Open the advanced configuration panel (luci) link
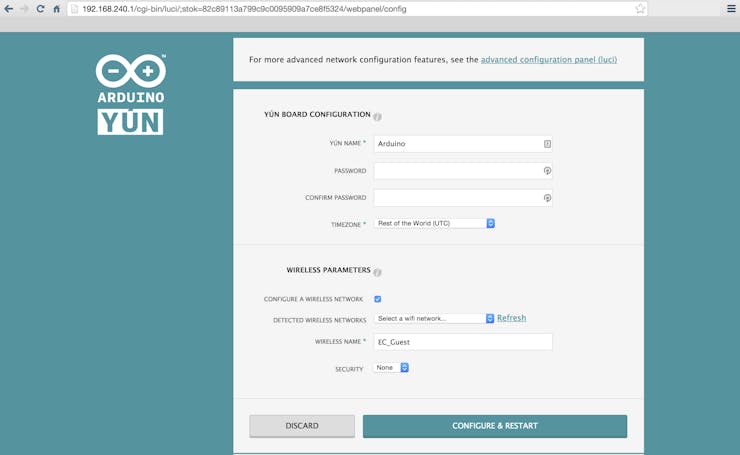The height and width of the screenshot is (455, 740). (x=549, y=59)
